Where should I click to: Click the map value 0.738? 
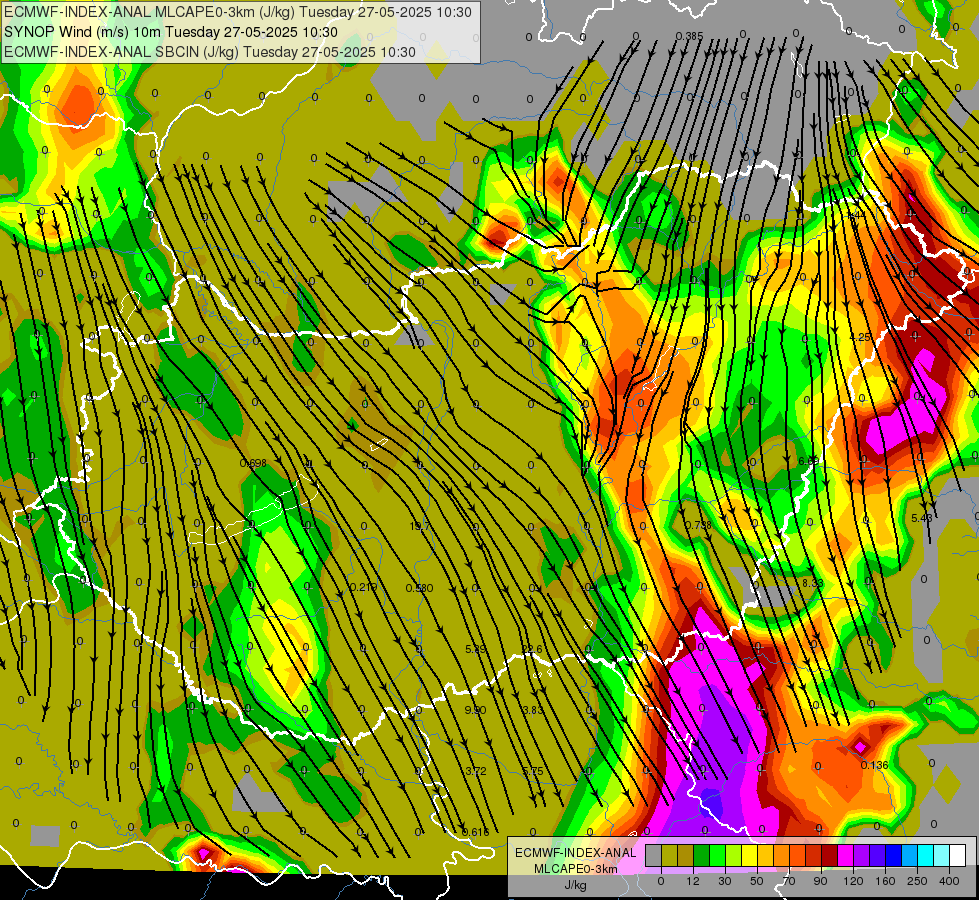click(698, 525)
